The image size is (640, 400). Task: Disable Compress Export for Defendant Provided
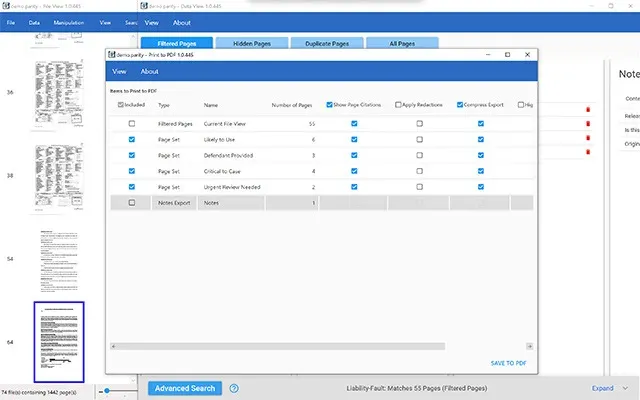click(480, 155)
